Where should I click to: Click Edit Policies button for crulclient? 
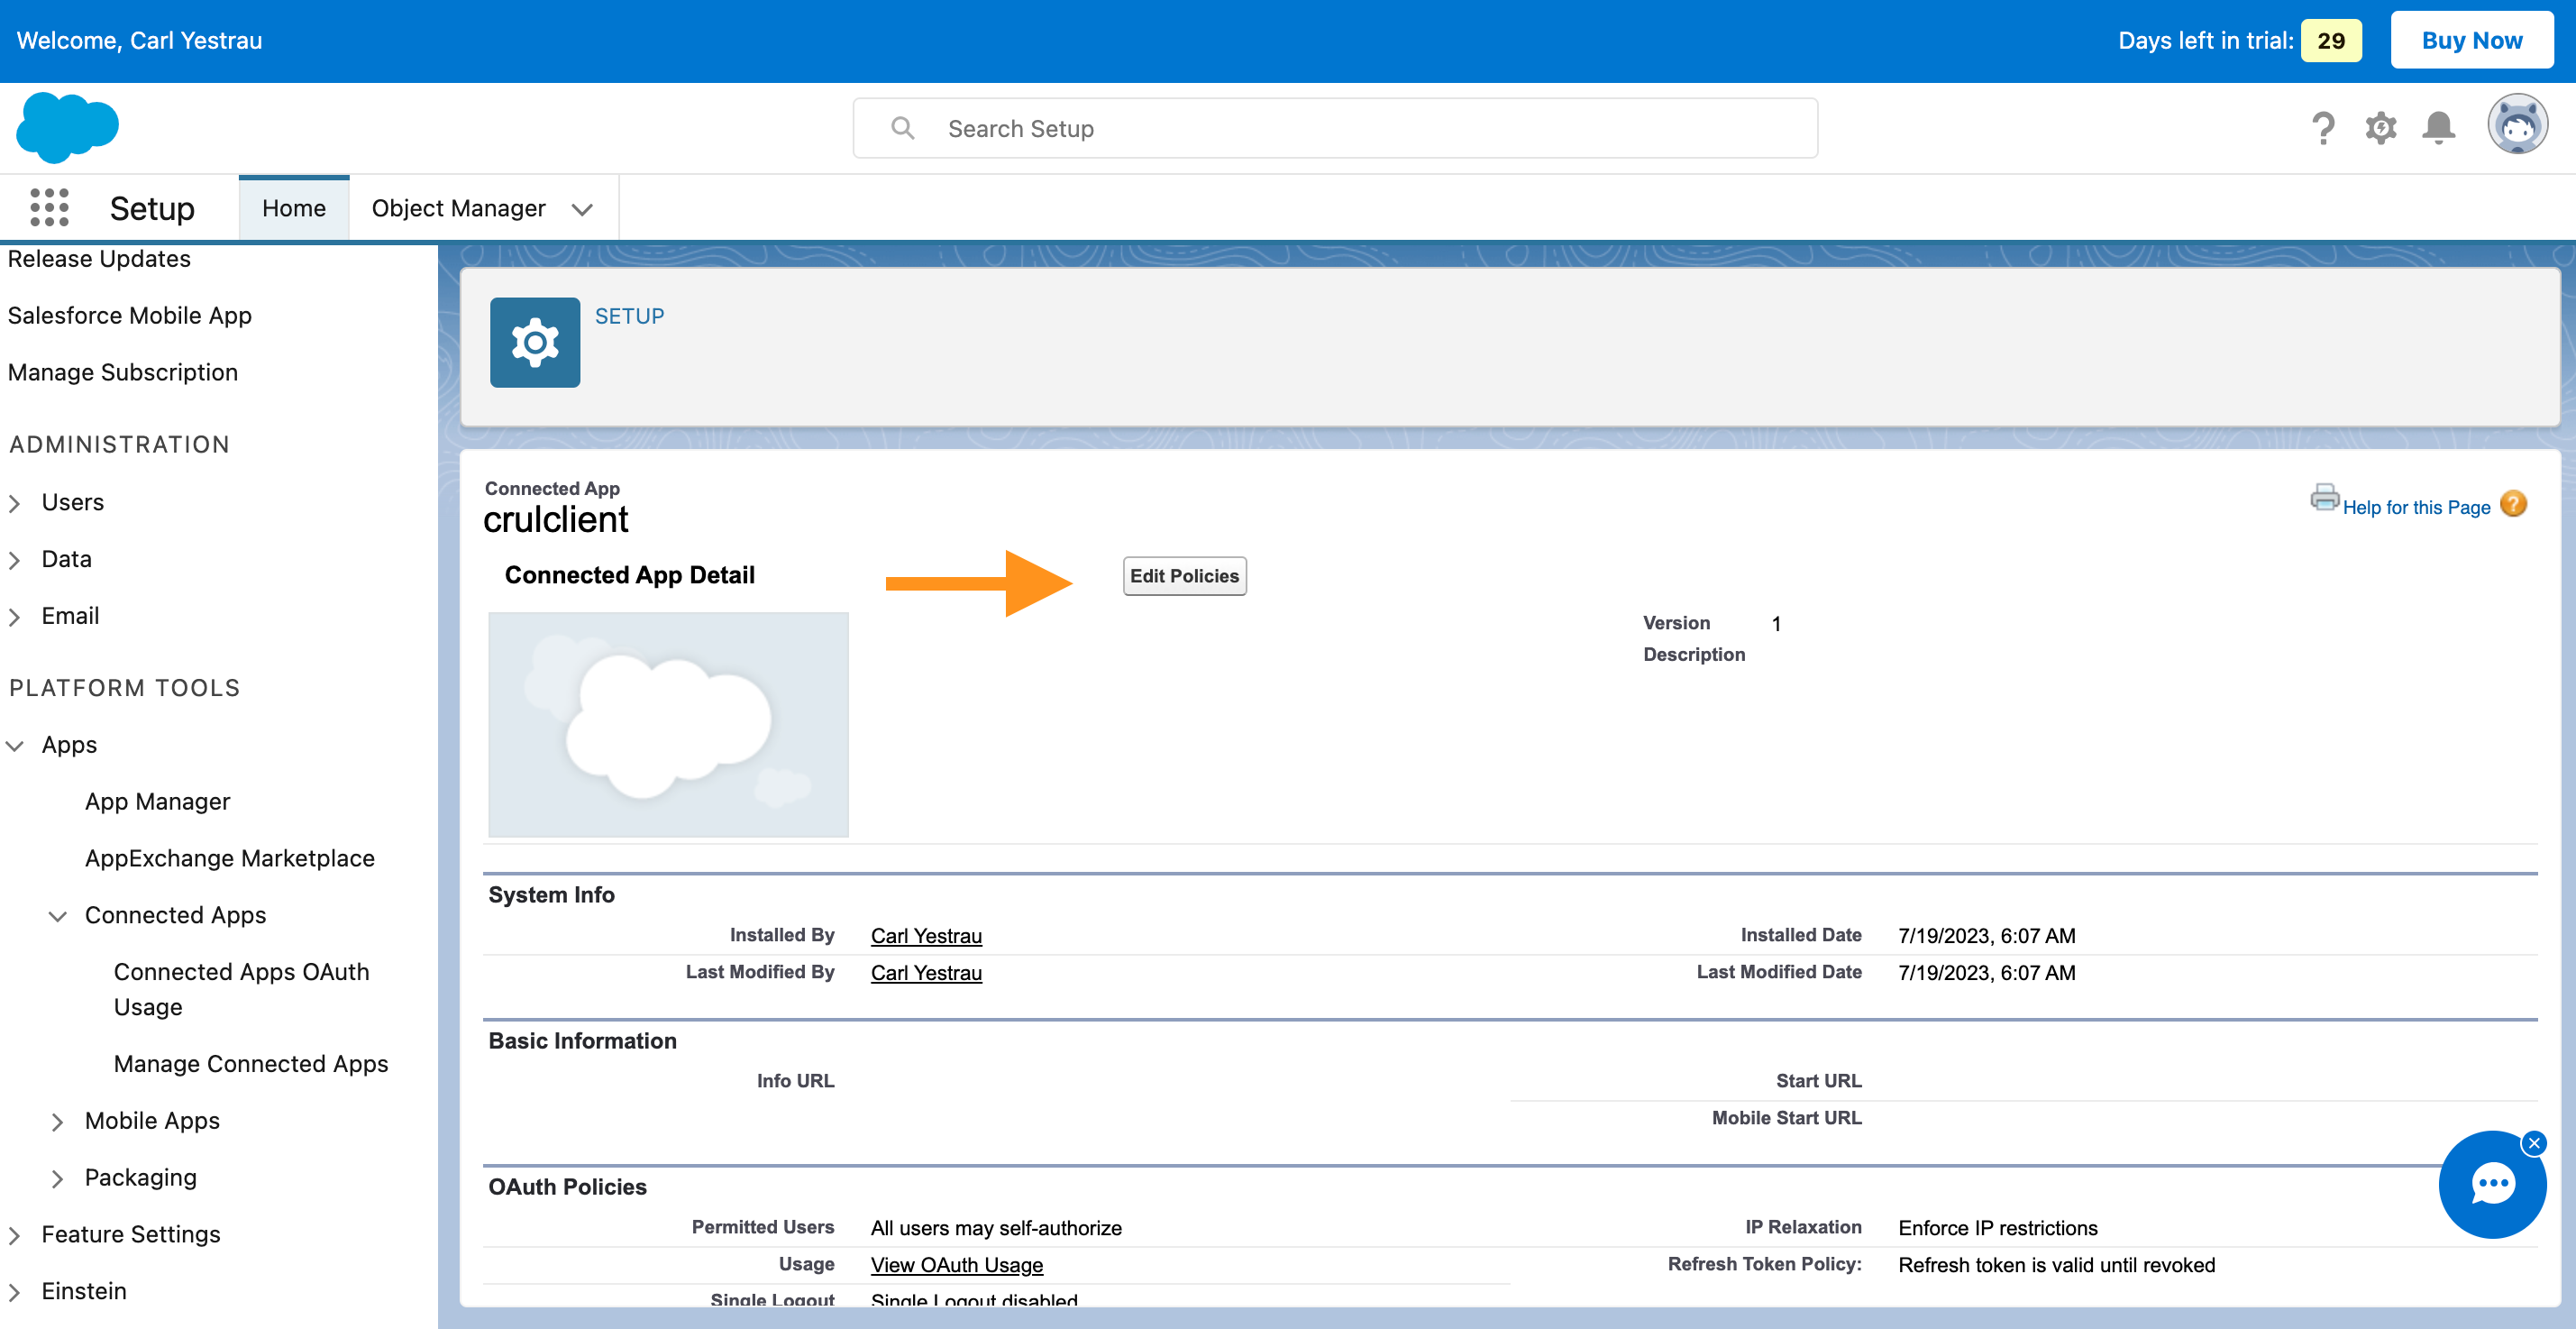tap(1183, 574)
